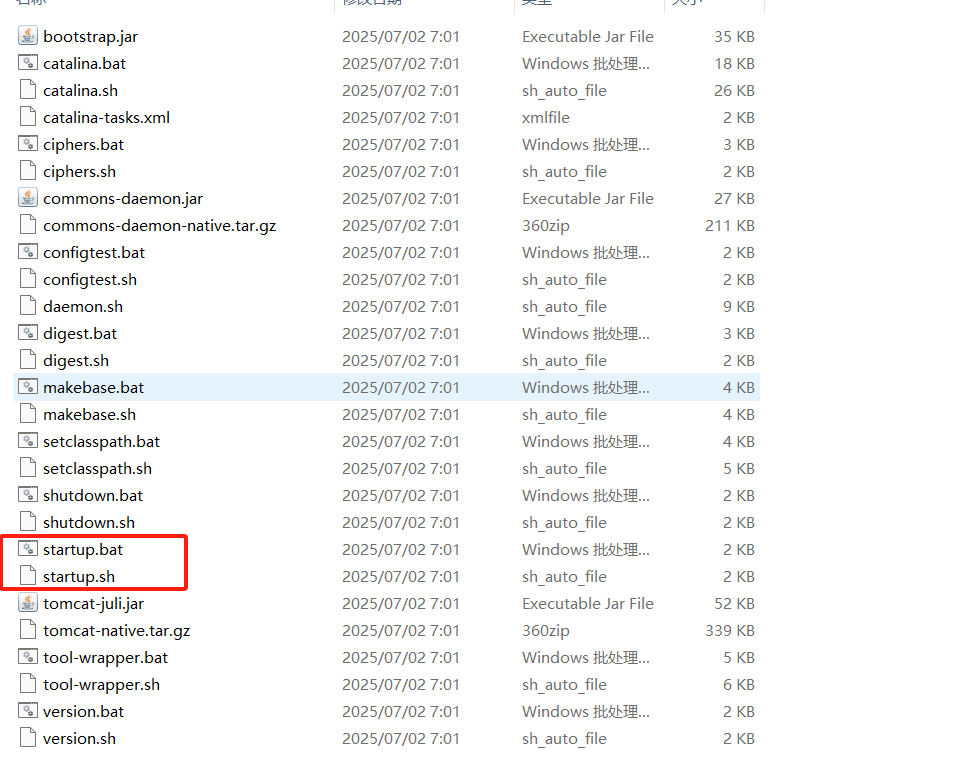Click the 211 KB size value
The width and height of the screenshot is (956, 771).
click(x=730, y=226)
